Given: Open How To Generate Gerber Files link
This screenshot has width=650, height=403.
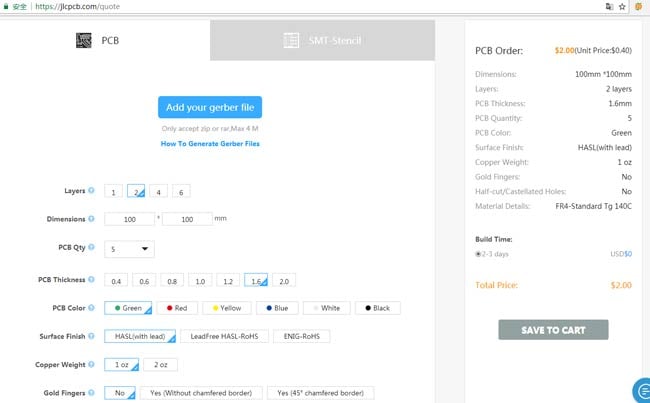Looking at the screenshot, I should click(210, 144).
